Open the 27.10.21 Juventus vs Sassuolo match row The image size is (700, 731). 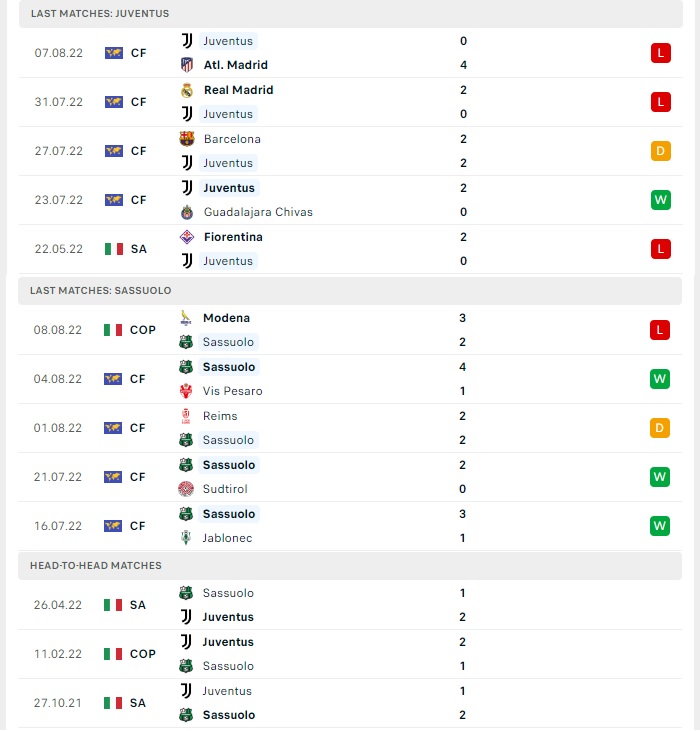[x=350, y=703]
